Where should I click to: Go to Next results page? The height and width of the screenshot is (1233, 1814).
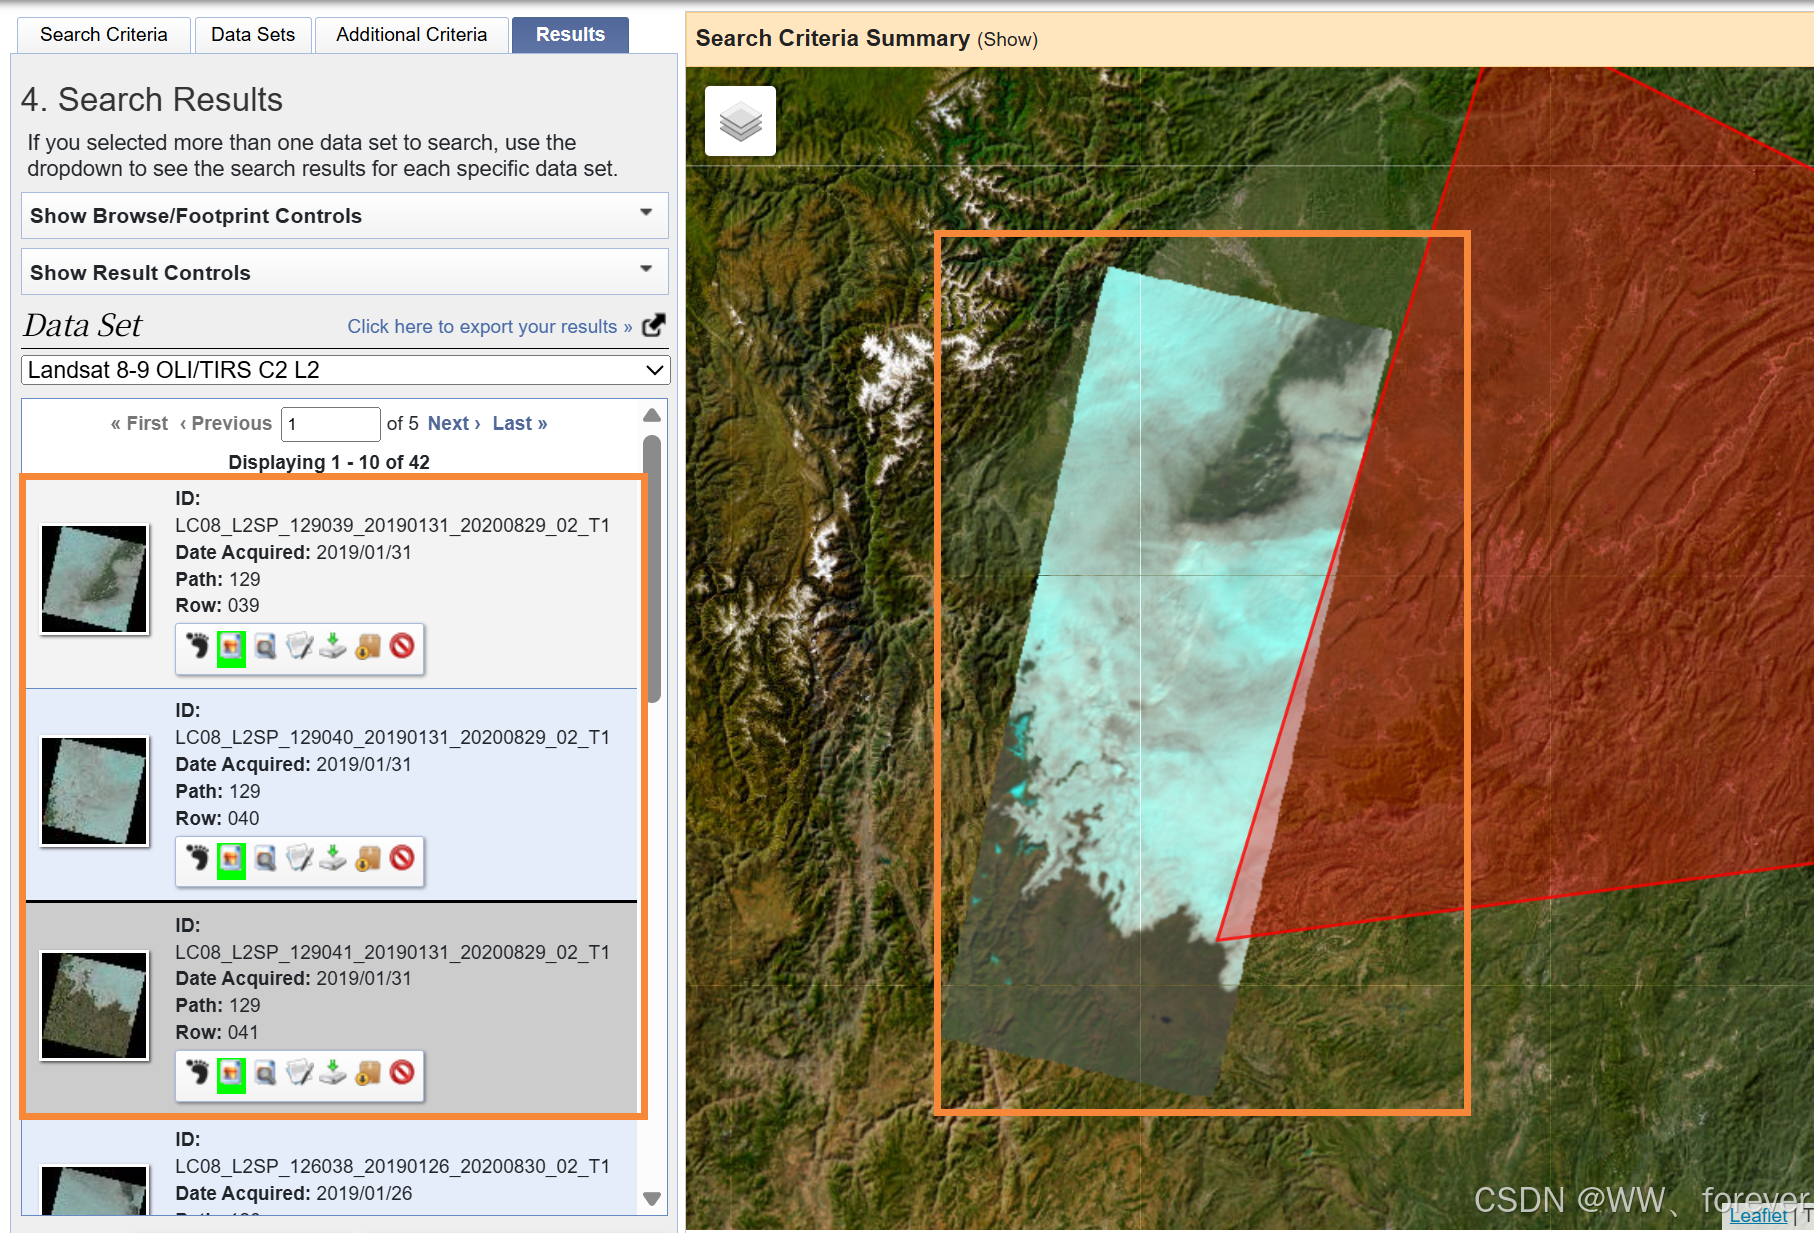[454, 424]
